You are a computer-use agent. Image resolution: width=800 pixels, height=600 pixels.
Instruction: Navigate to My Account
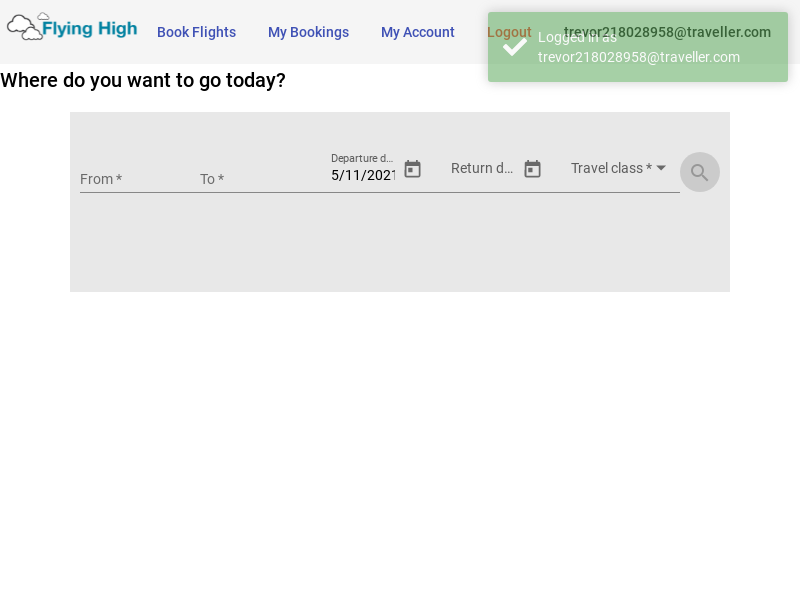(417, 32)
